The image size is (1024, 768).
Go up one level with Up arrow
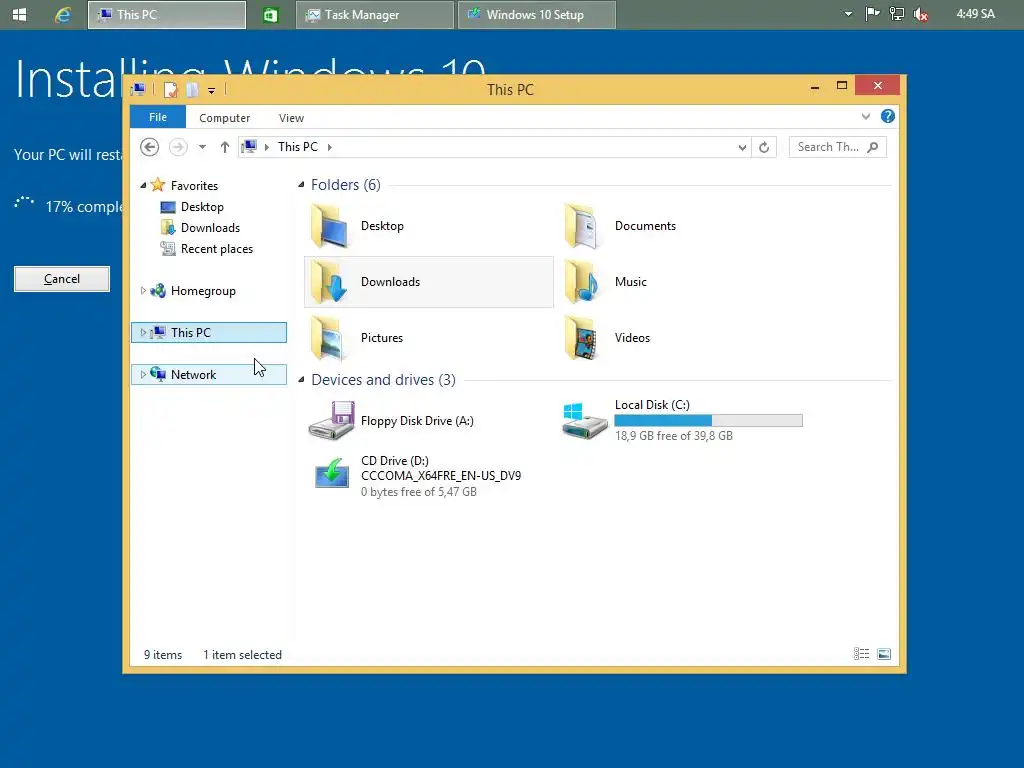coord(225,147)
